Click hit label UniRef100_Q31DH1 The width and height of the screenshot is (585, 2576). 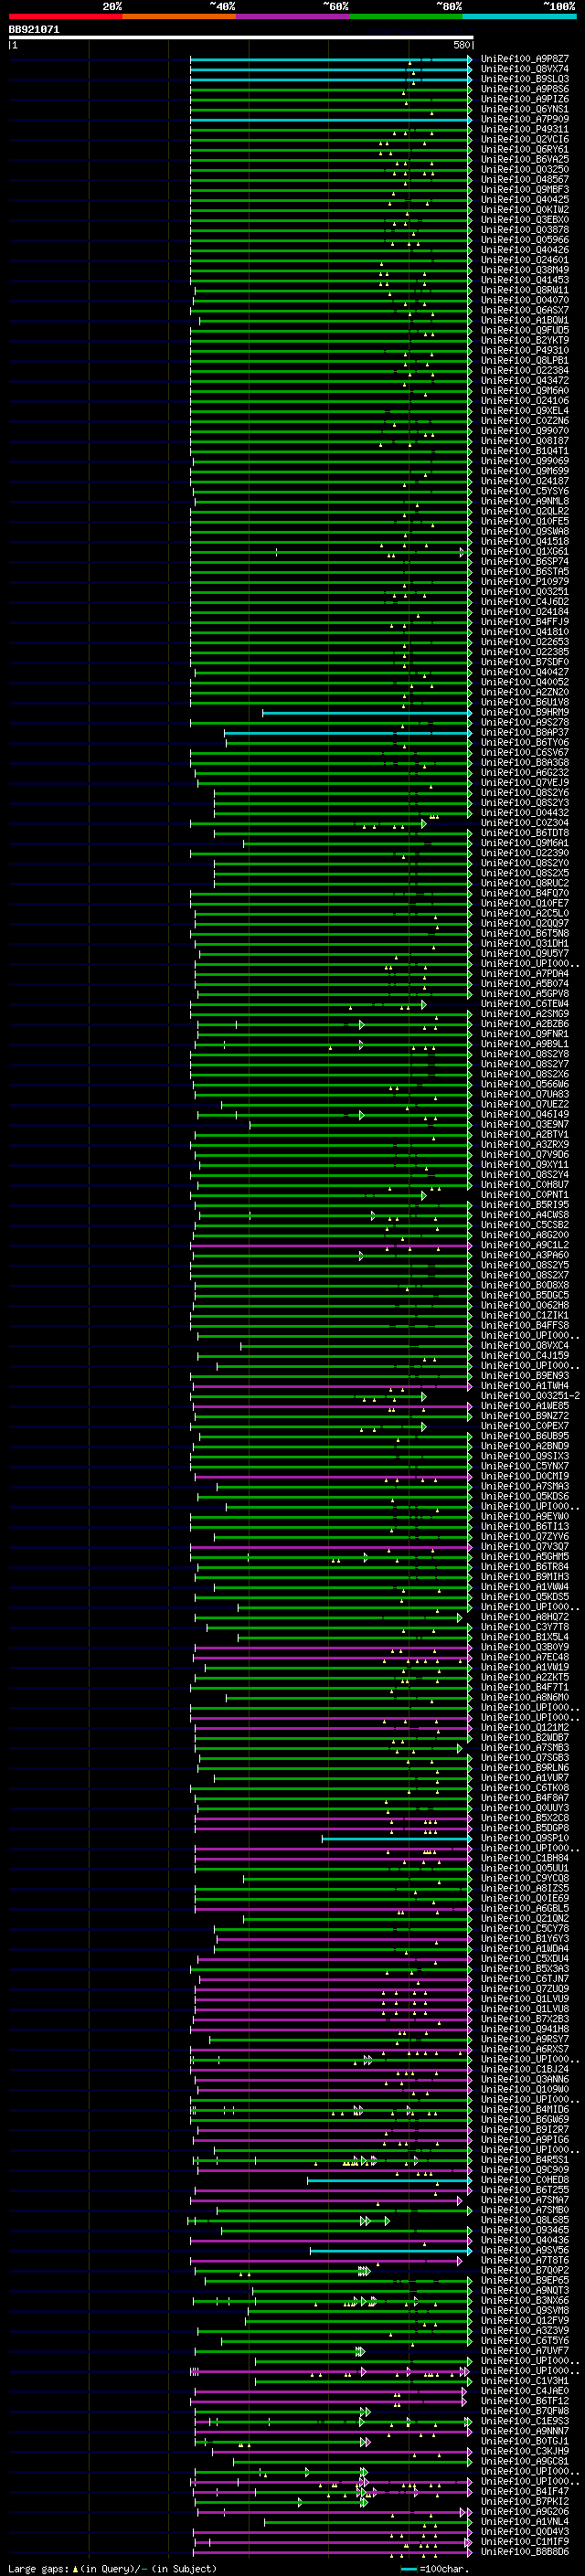click(x=524, y=943)
